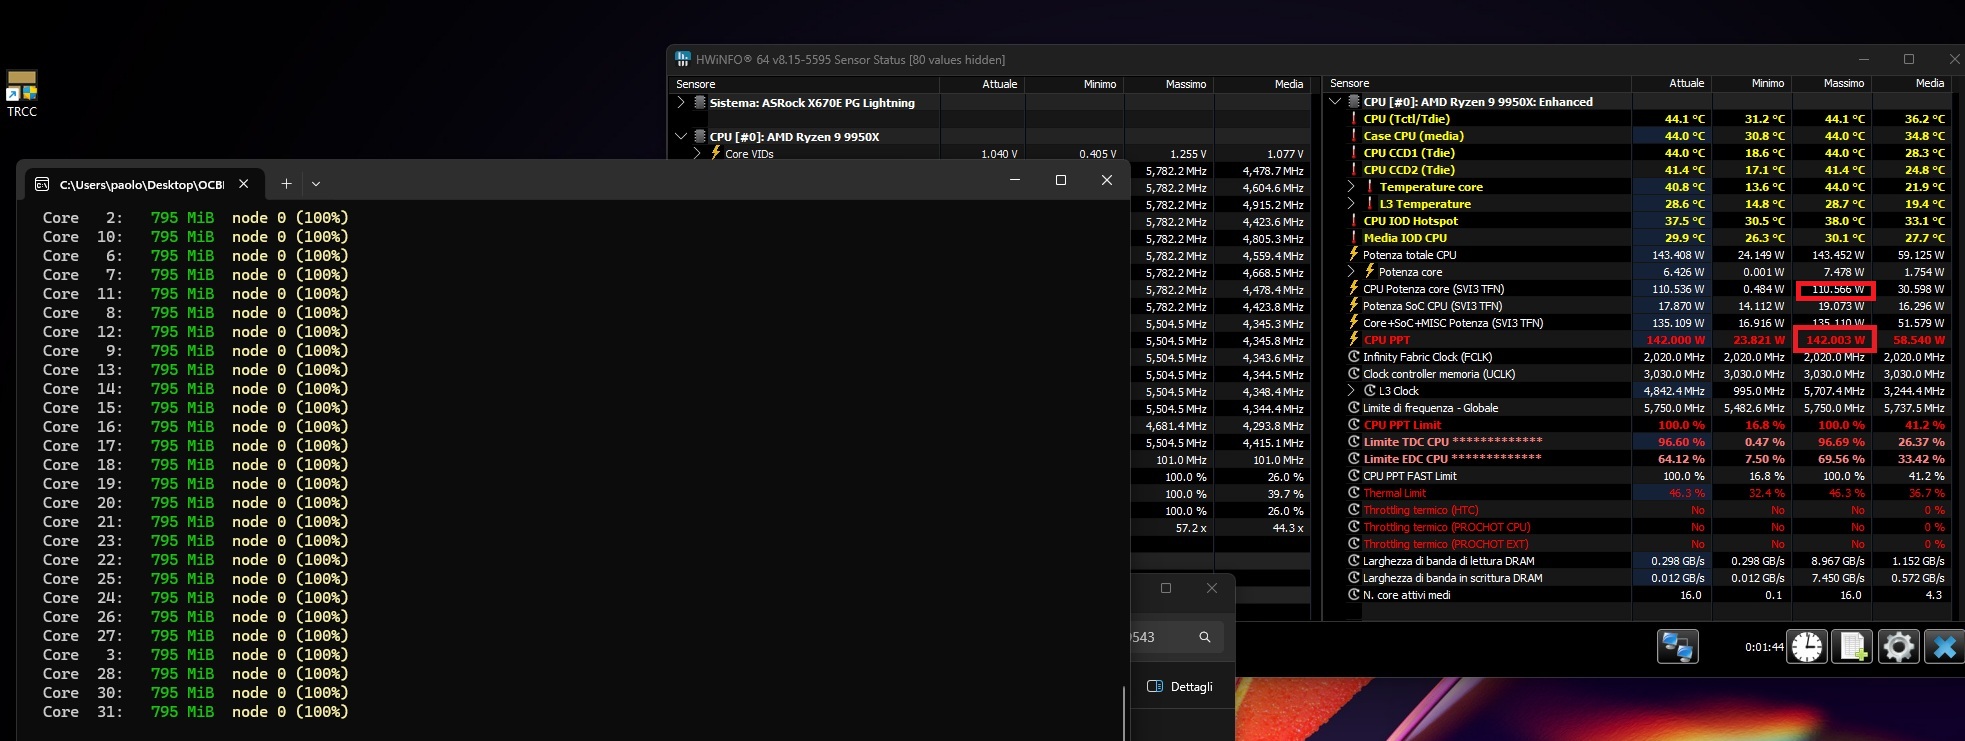The image size is (1965, 741).
Task: Select Clock controller memoria (UCLK) row
Action: (x=1646, y=374)
